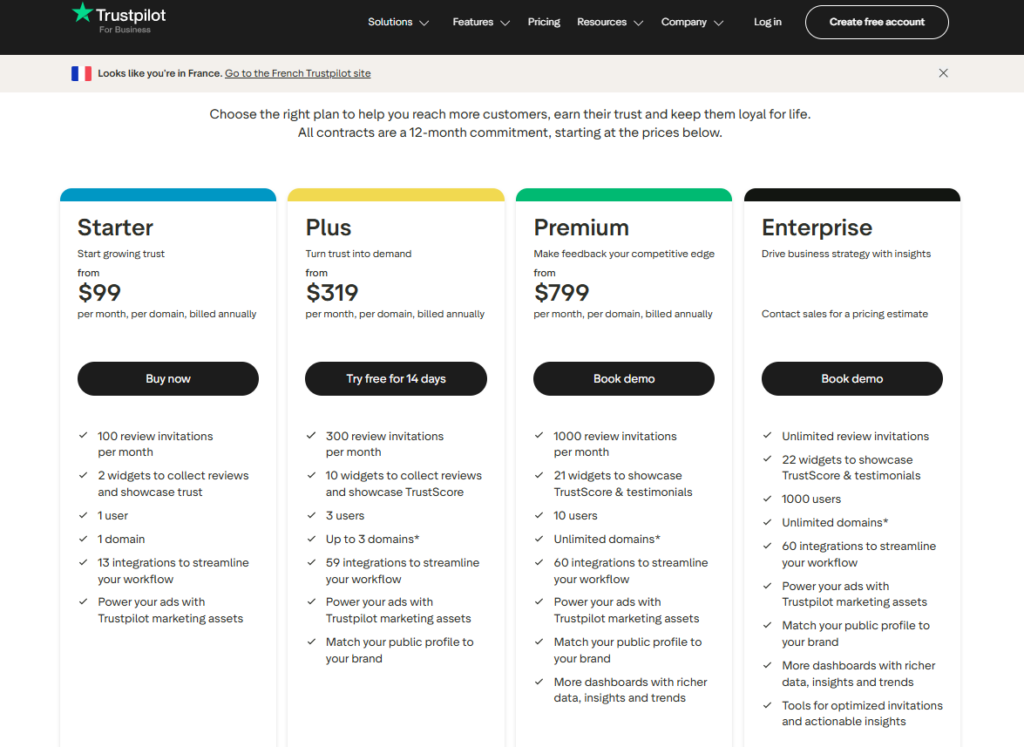This screenshot has height=747, width=1024.
Task: Click the $99 Starter price
Action: (99, 293)
